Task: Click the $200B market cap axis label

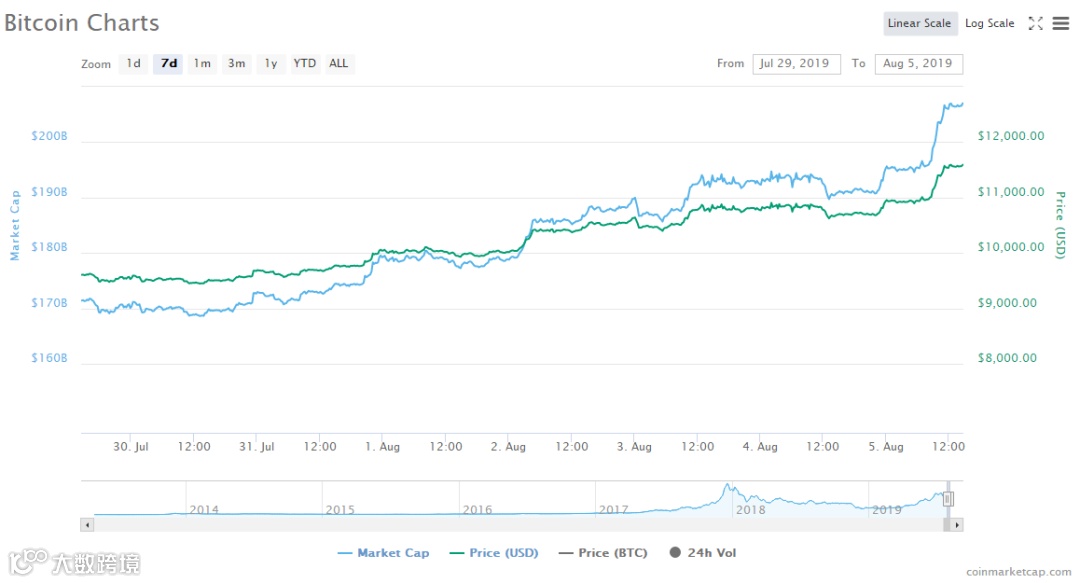Action: pyautogui.click(x=50, y=136)
